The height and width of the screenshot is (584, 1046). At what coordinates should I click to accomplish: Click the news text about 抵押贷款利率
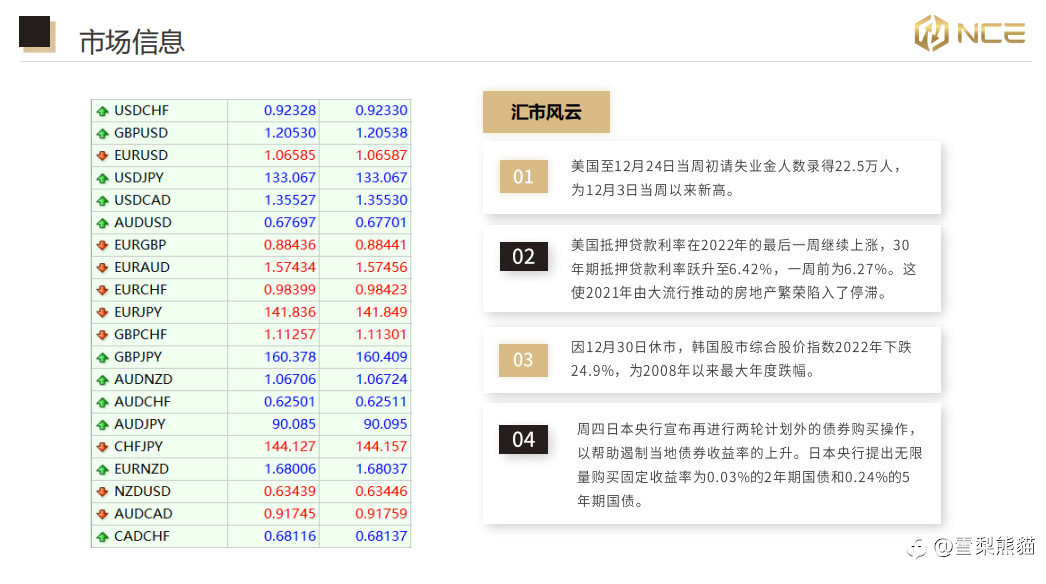[x=744, y=269]
